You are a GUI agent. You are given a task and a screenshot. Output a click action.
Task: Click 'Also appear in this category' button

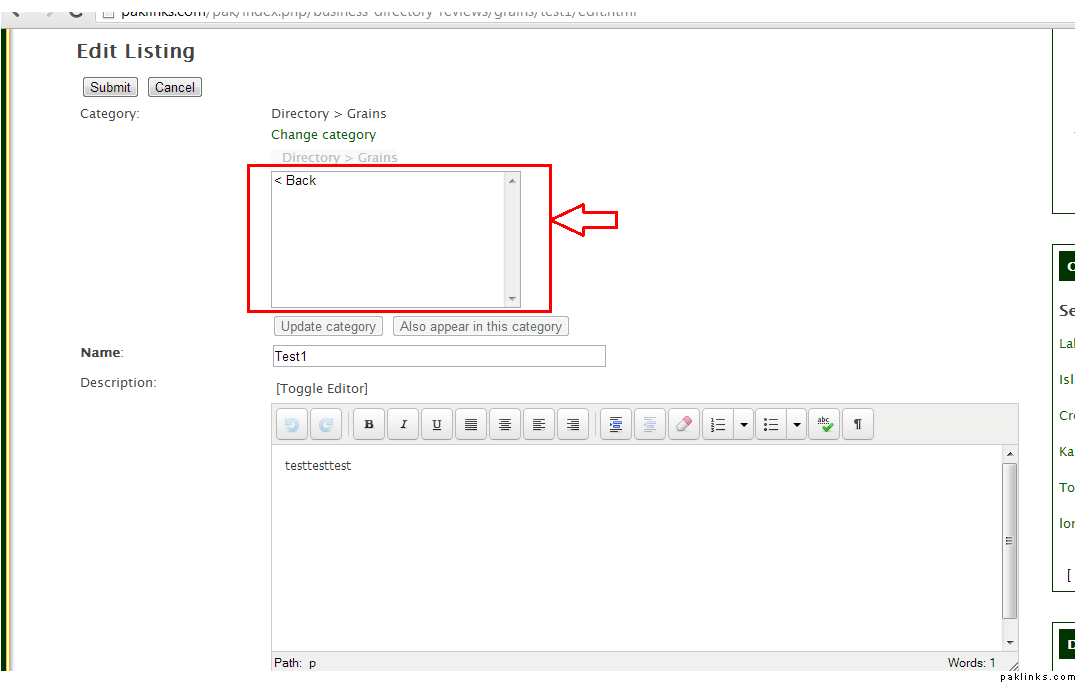point(481,326)
